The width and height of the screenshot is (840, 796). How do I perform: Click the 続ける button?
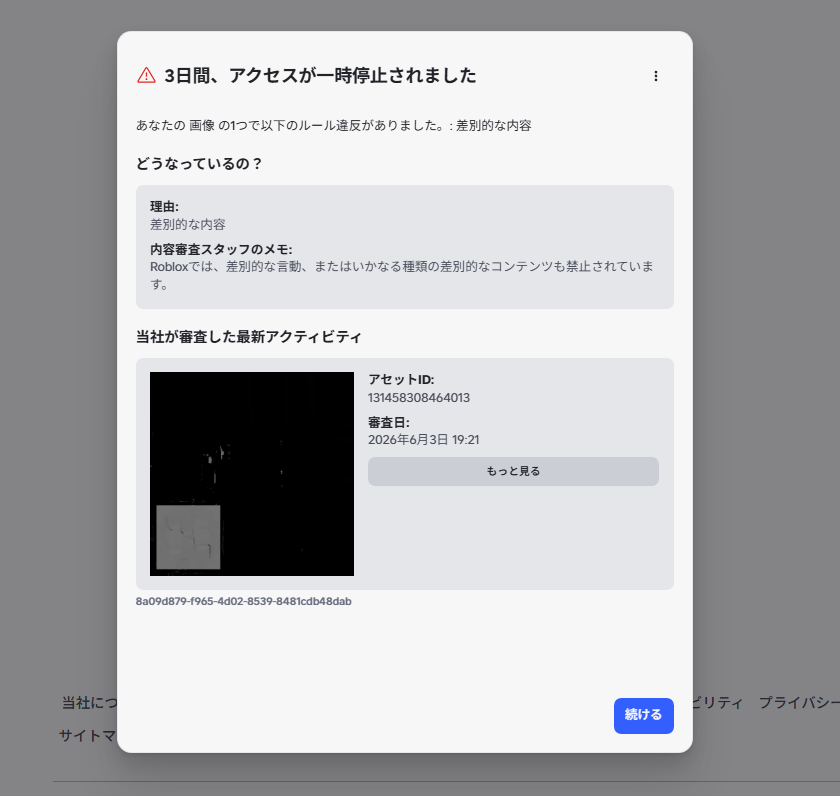coord(643,715)
